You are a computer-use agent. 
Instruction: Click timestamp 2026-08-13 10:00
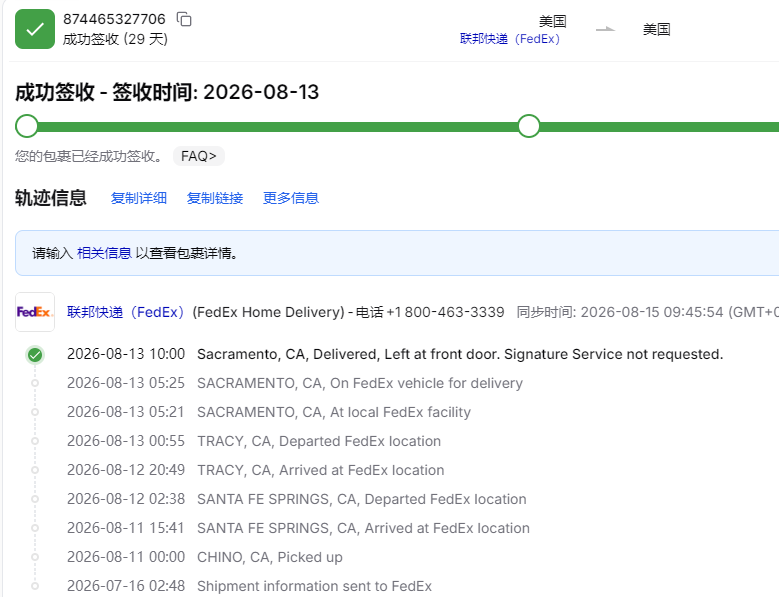pyautogui.click(x=126, y=354)
